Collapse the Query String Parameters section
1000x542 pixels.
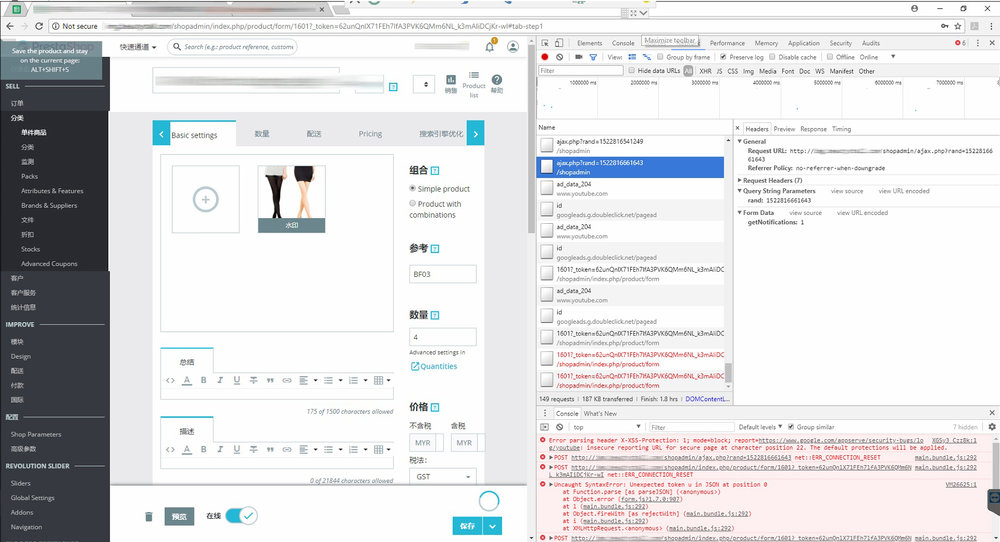point(740,191)
